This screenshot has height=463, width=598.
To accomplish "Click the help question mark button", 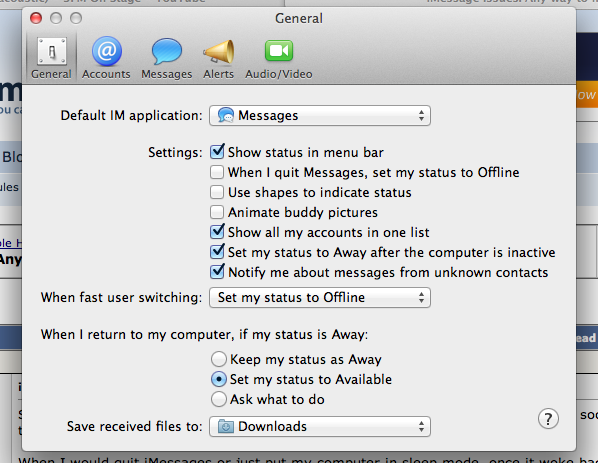I will click(x=548, y=419).
